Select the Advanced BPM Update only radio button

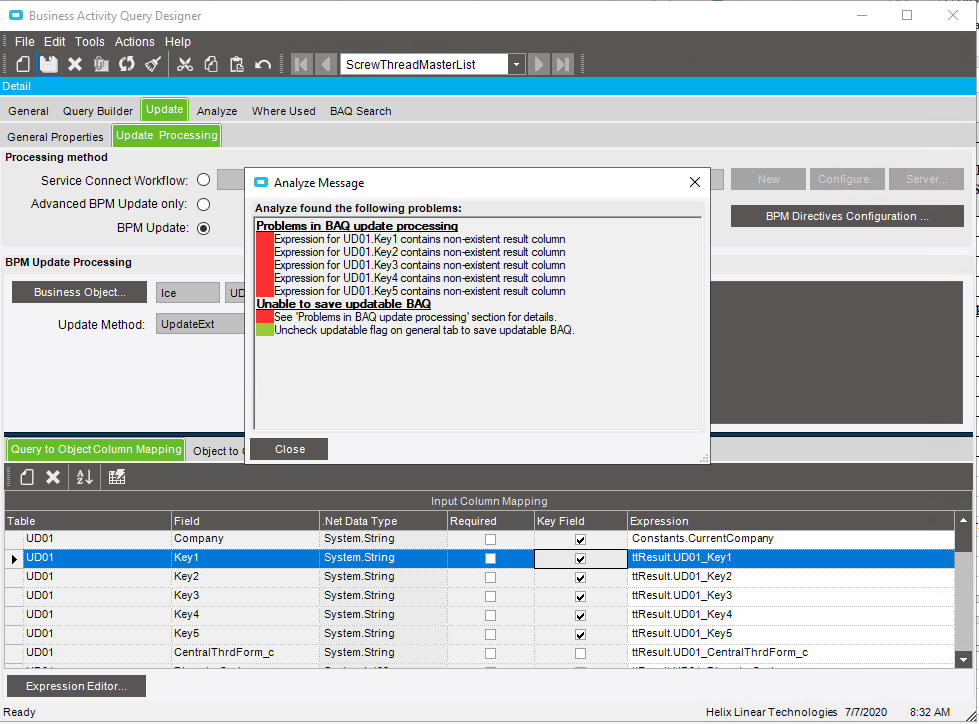point(204,204)
